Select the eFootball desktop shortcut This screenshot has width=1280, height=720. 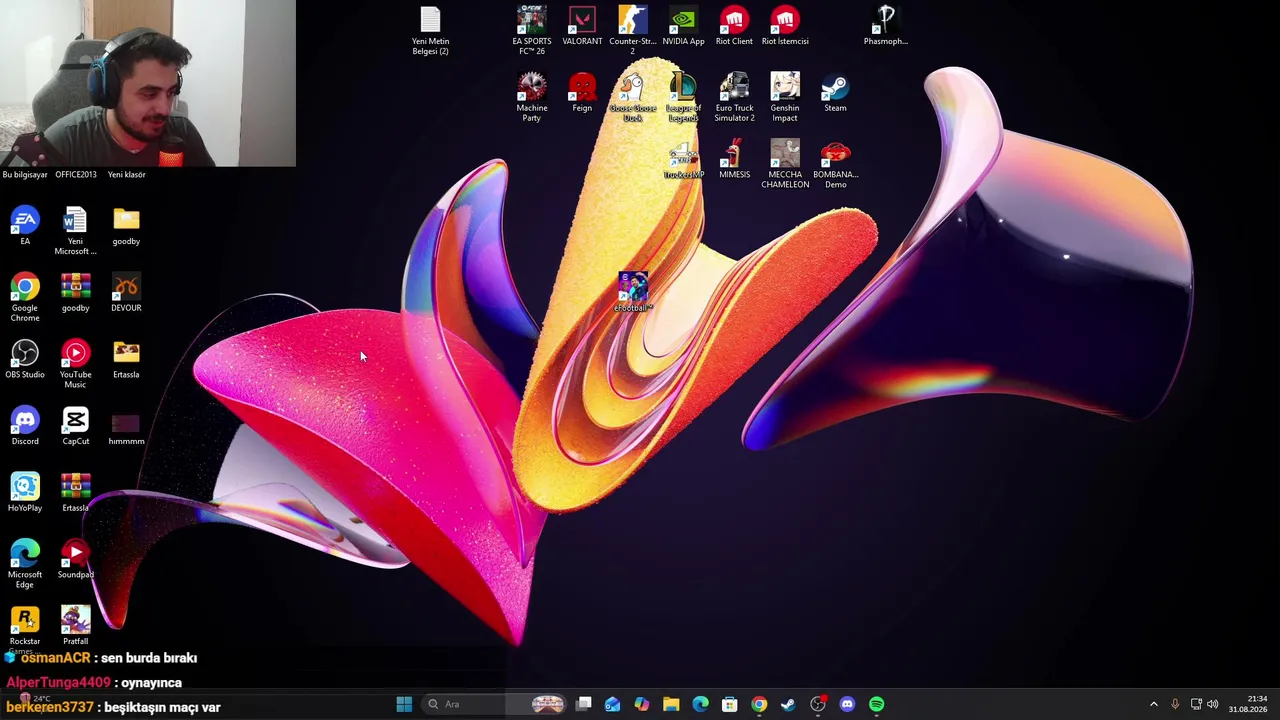pyautogui.click(x=632, y=293)
